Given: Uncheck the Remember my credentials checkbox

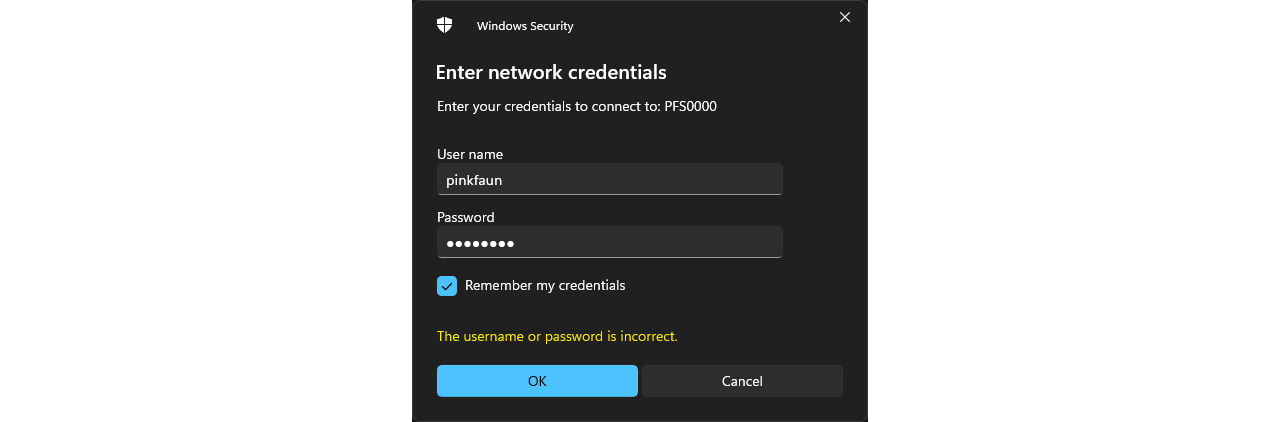Looking at the screenshot, I should click(x=447, y=286).
